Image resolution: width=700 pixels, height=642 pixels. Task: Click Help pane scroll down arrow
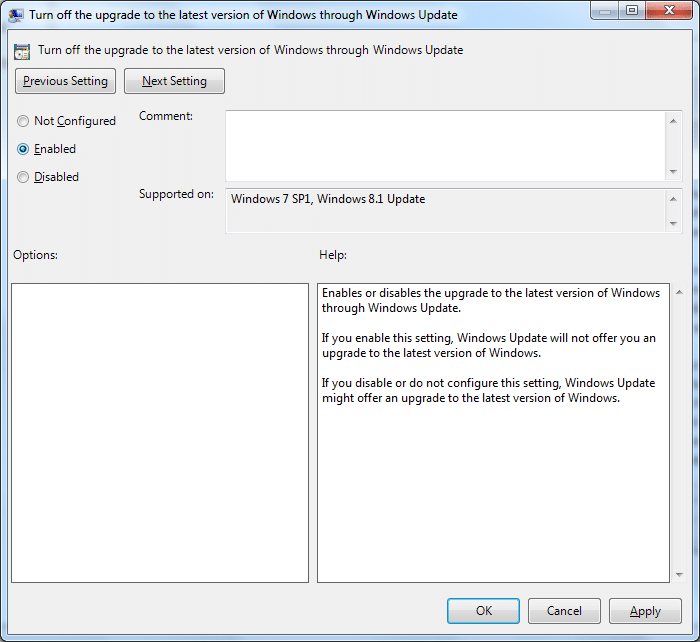point(679,575)
